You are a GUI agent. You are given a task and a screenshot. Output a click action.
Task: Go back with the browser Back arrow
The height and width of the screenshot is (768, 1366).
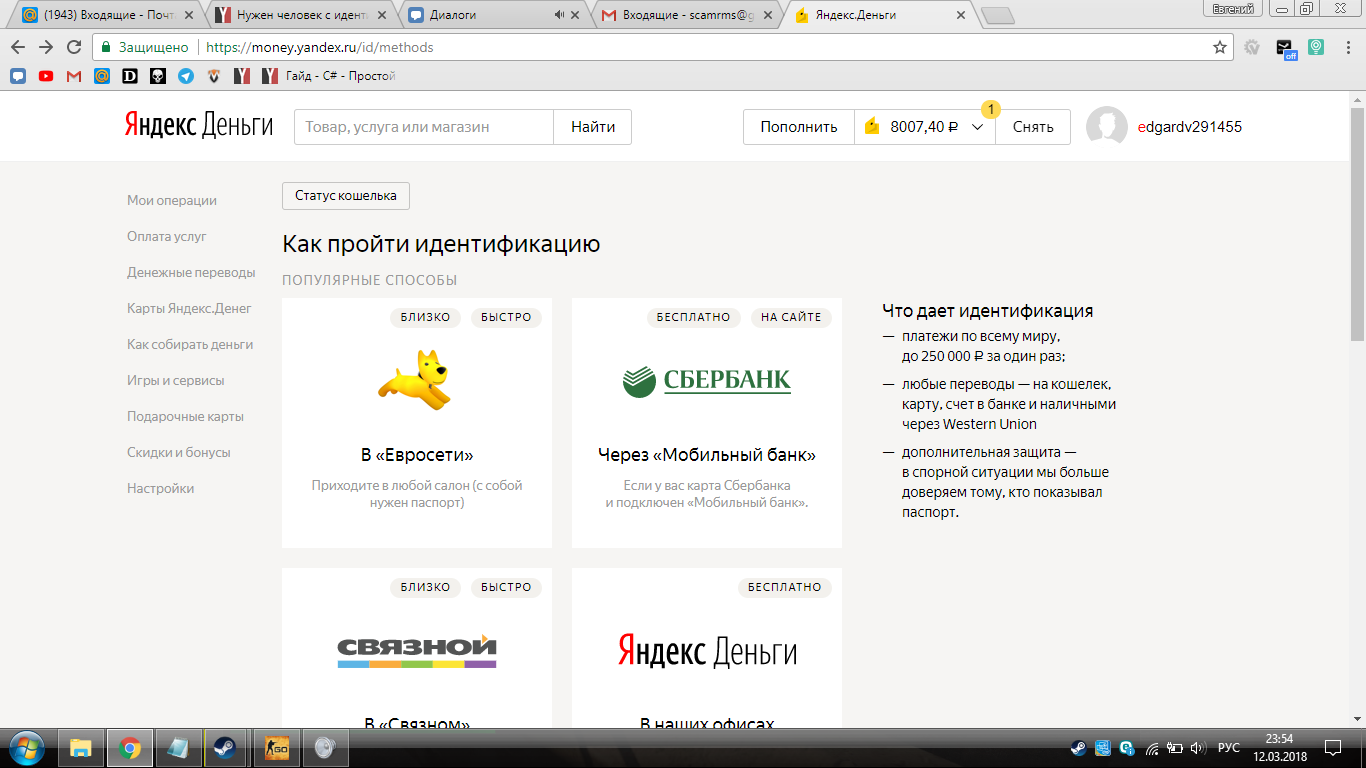point(18,47)
